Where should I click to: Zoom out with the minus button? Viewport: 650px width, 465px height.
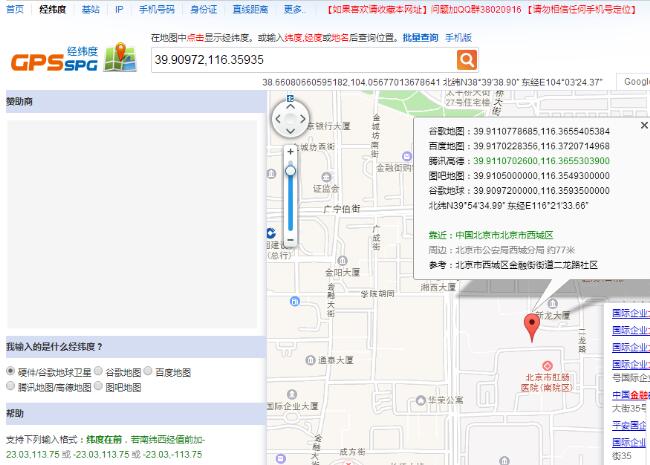(x=291, y=240)
